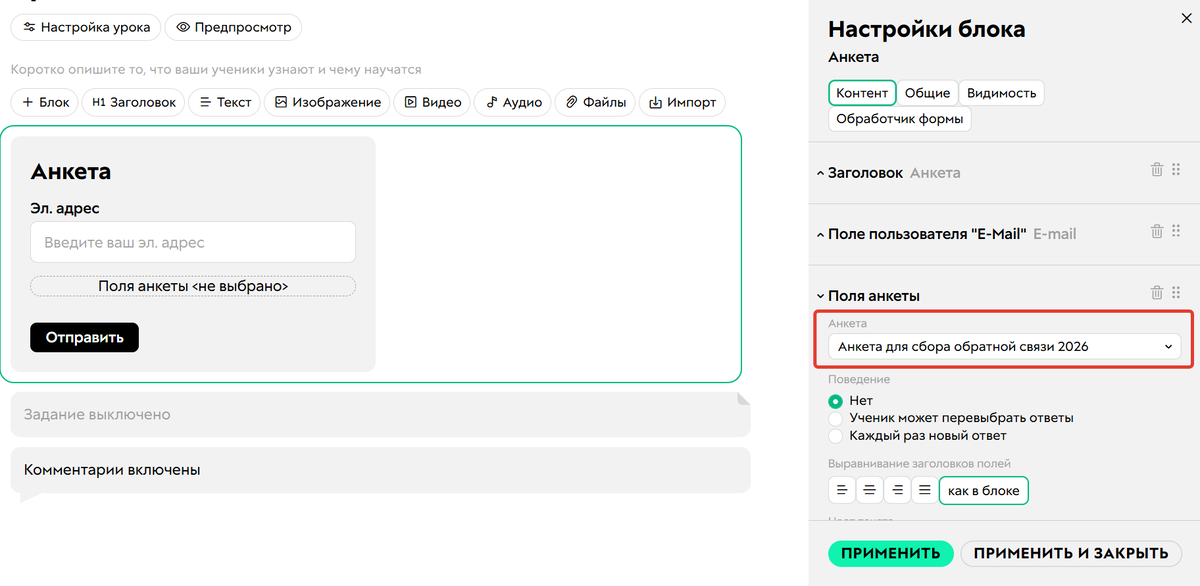Viewport: 1200px width, 586px height.
Task: Remove Поля анкеты section via trash icon
Action: tap(1157, 293)
